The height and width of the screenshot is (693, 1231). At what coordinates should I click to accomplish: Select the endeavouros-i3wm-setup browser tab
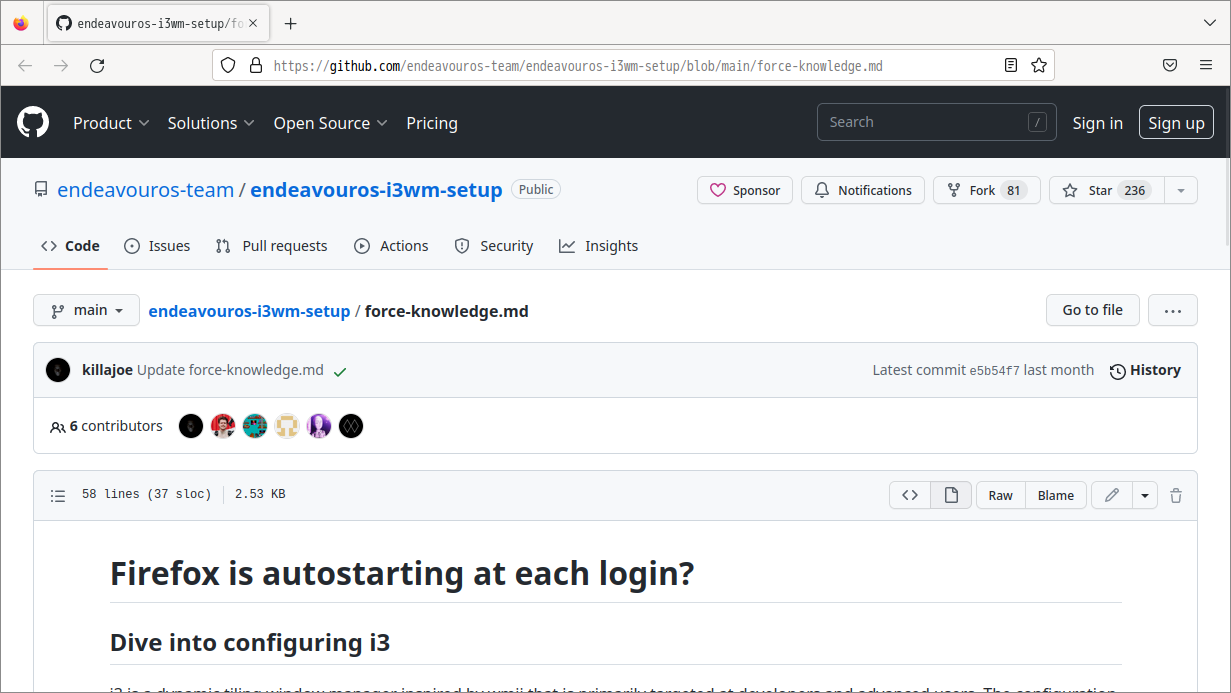click(158, 23)
